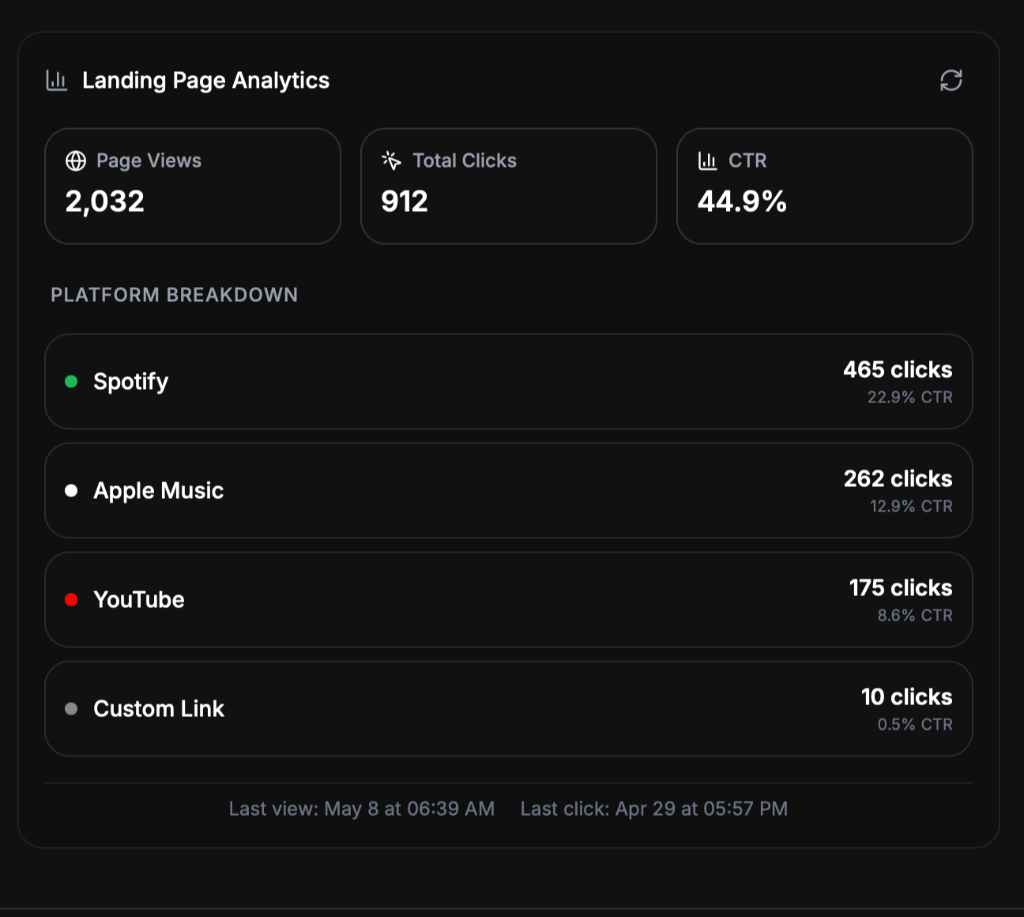Click the red dot next to YouTube
1024x917 pixels.
71,600
